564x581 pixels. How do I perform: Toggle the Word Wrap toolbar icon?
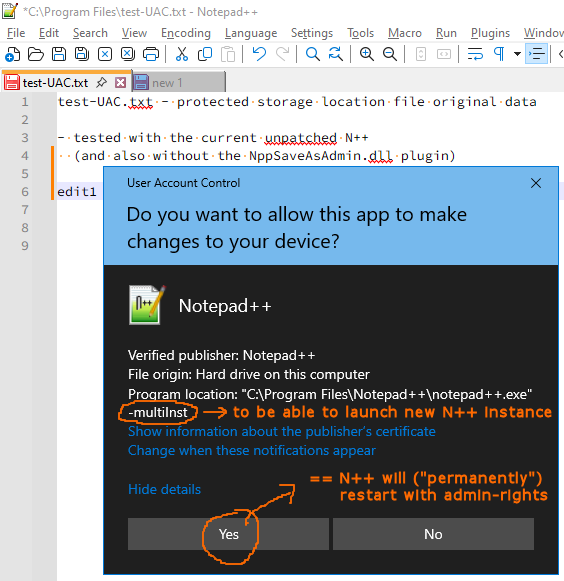(475, 54)
